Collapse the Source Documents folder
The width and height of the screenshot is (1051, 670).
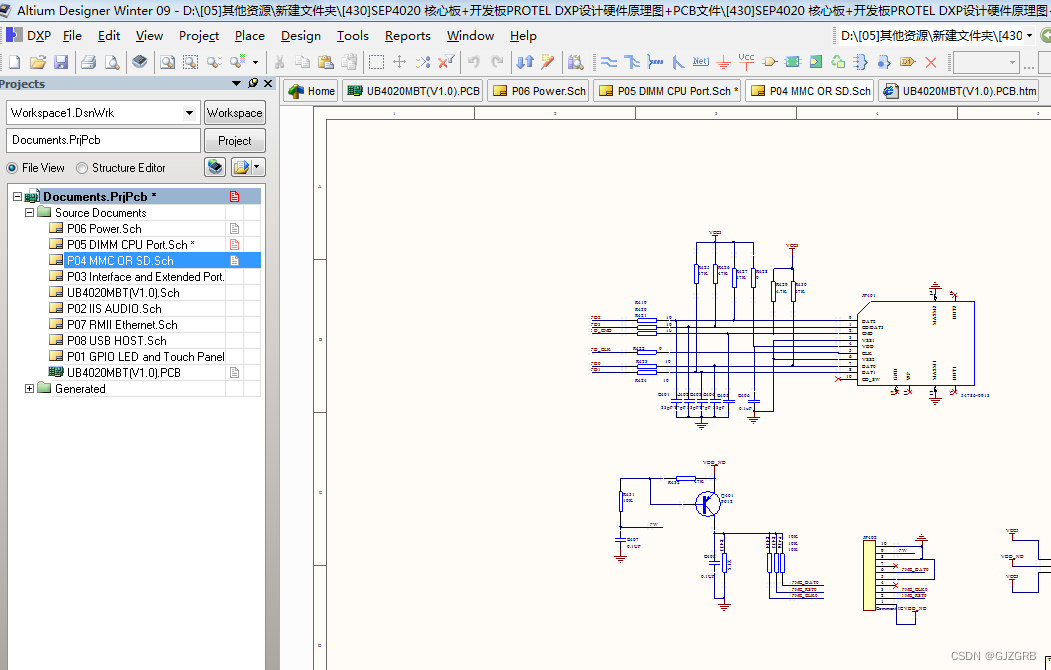pos(30,213)
